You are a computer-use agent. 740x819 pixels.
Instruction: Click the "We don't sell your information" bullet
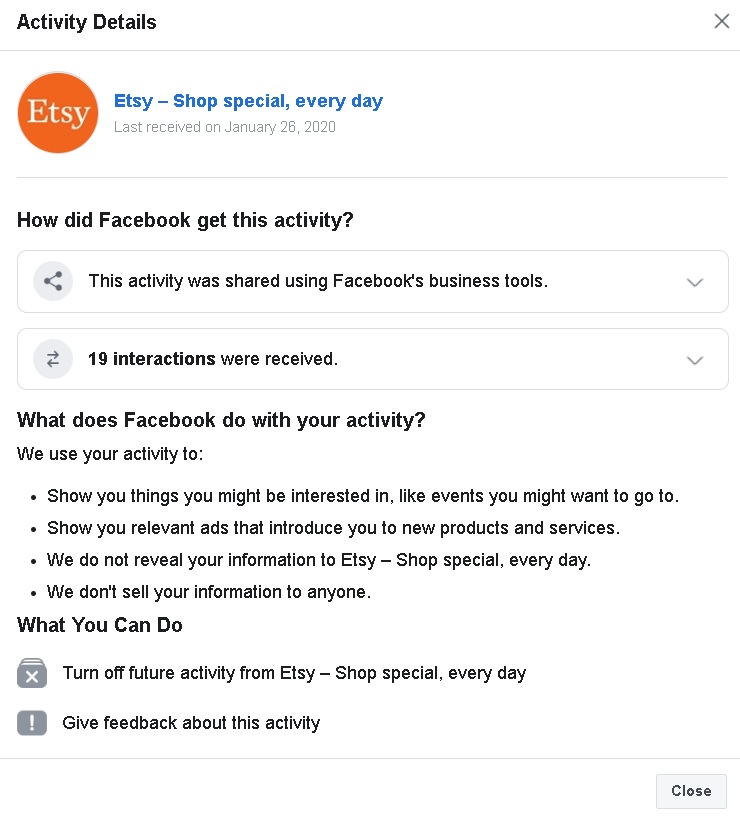pos(209,592)
